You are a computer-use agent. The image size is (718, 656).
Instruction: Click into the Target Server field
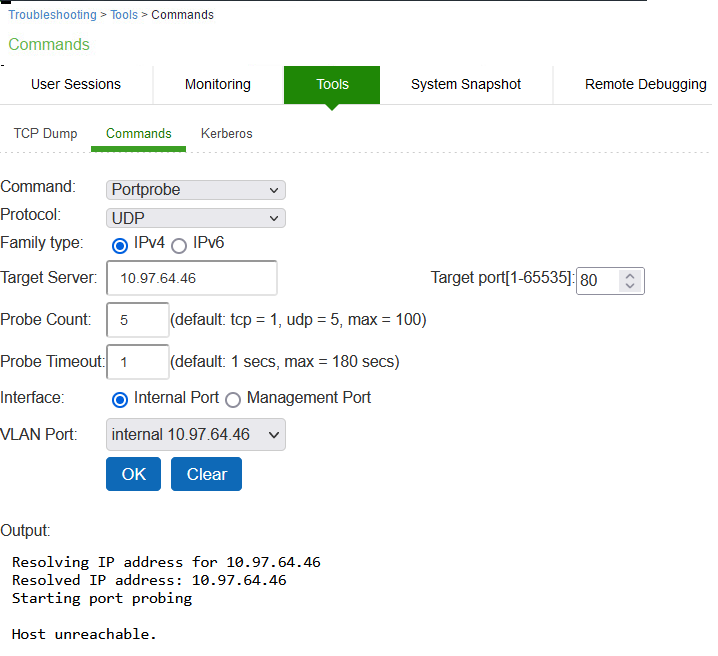coord(192,278)
